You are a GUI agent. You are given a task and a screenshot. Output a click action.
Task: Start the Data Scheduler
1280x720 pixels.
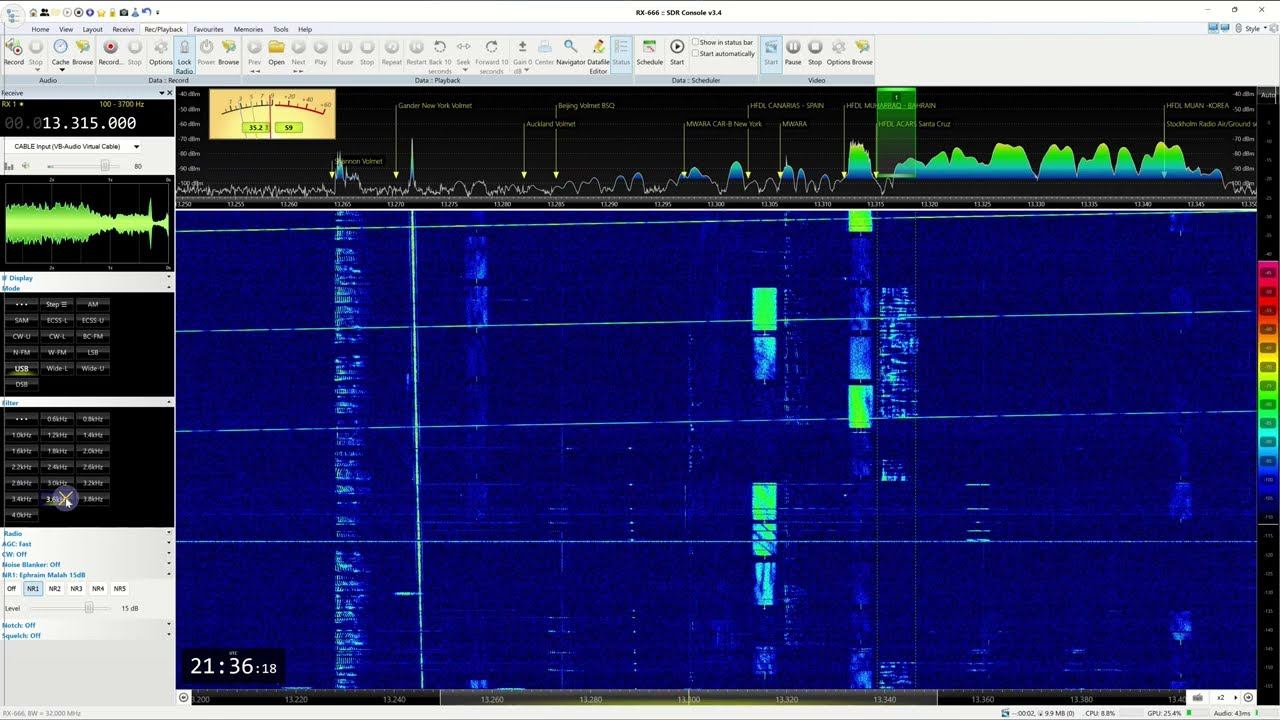click(x=677, y=47)
